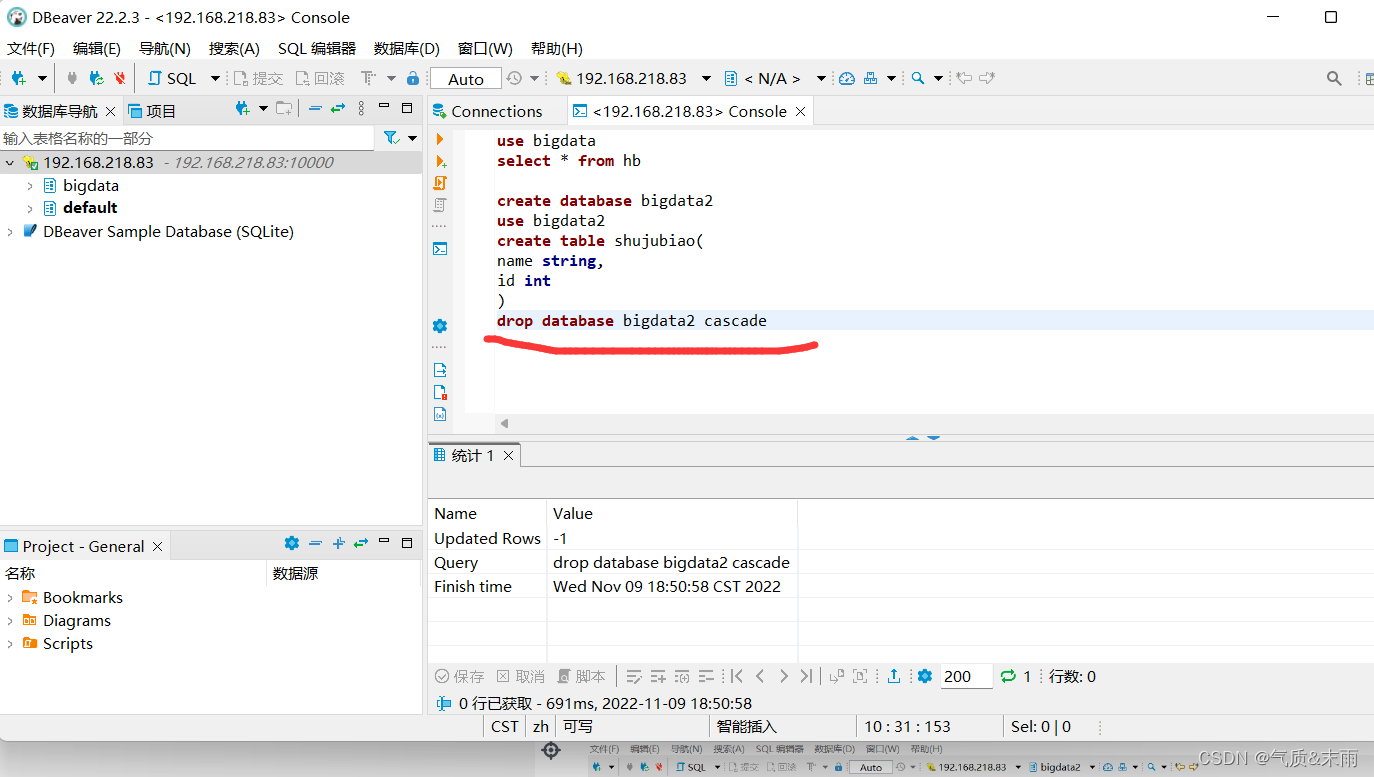Image resolution: width=1374 pixels, height=777 pixels.
Task: Click the navigator's create folder icon
Action: [284, 108]
